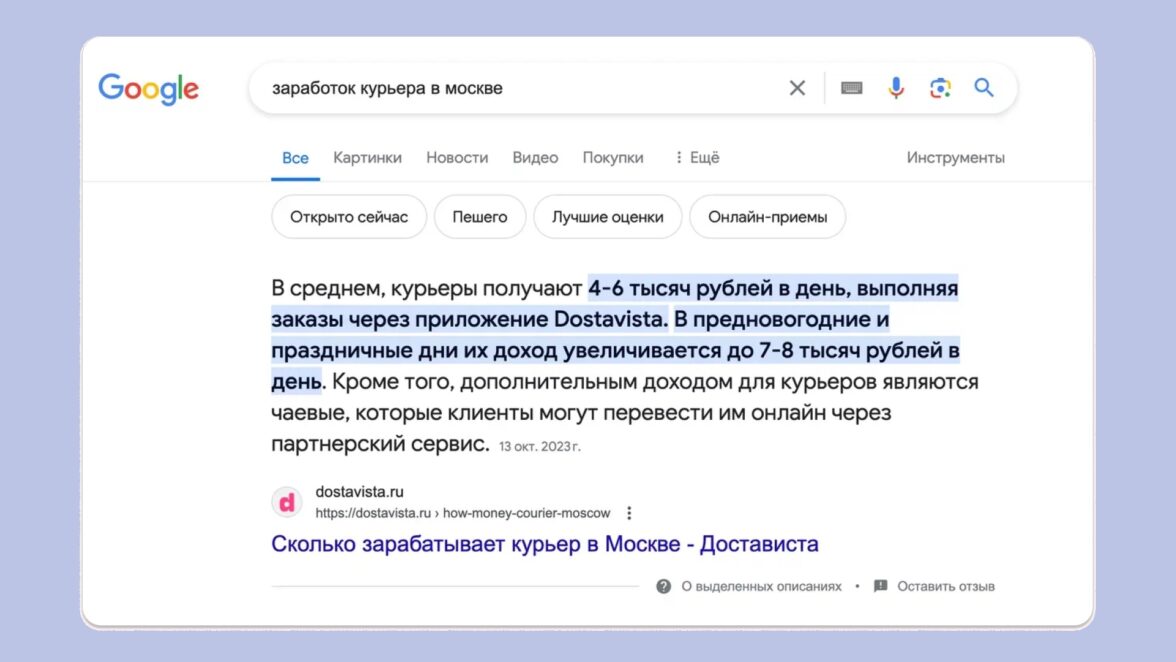Image resolution: width=1176 pixels, height=662 pixels.
Task: Open Сколько зарабатывает курьер в Москве link
Action: (545, 544)
